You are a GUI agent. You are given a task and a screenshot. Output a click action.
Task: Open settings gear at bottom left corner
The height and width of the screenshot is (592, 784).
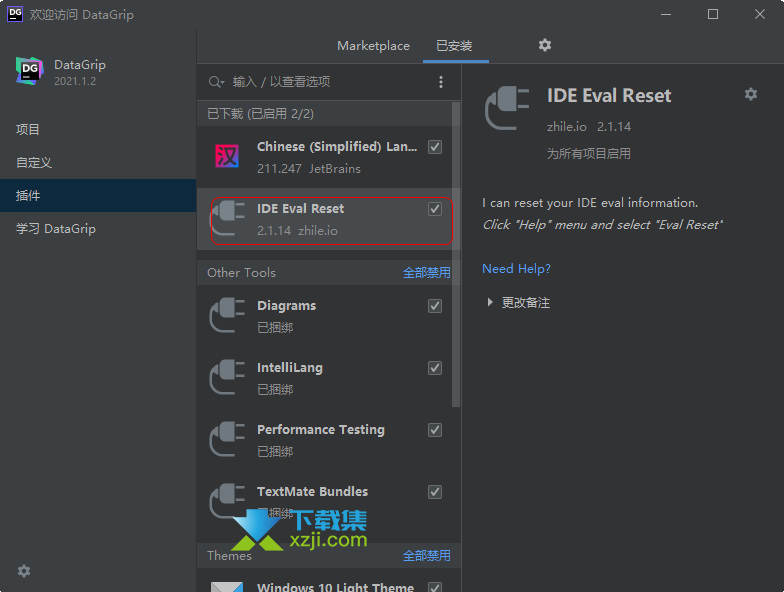point(24,571)
